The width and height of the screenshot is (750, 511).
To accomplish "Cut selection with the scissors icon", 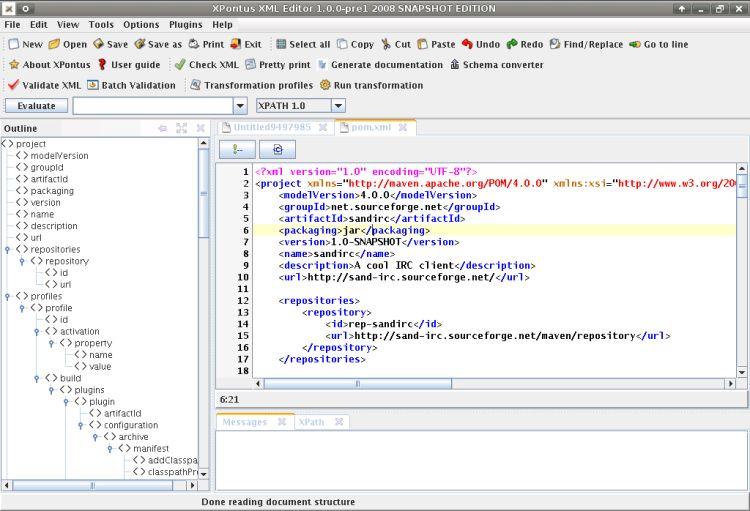I will coord(386,44).
